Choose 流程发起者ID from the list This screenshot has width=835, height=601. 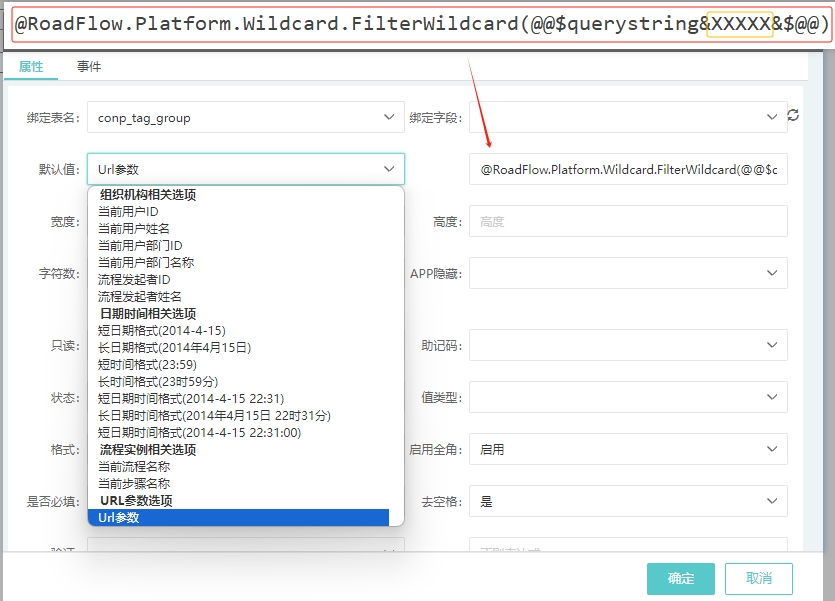[238, 279]
